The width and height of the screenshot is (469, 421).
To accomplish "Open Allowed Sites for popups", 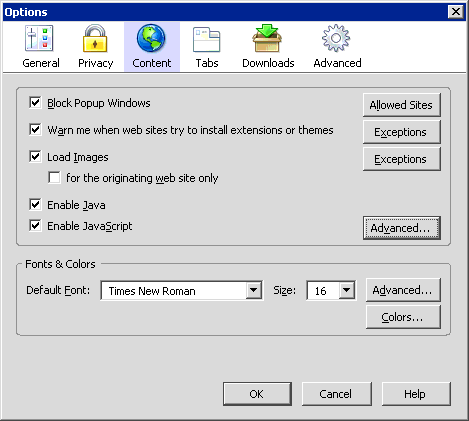I will (401, 105).
